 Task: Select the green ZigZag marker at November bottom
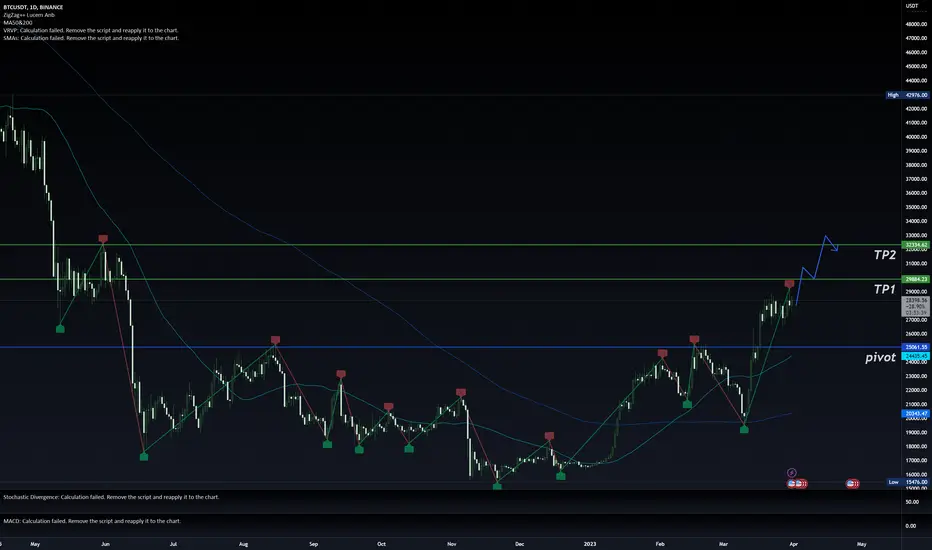[497, 486]
